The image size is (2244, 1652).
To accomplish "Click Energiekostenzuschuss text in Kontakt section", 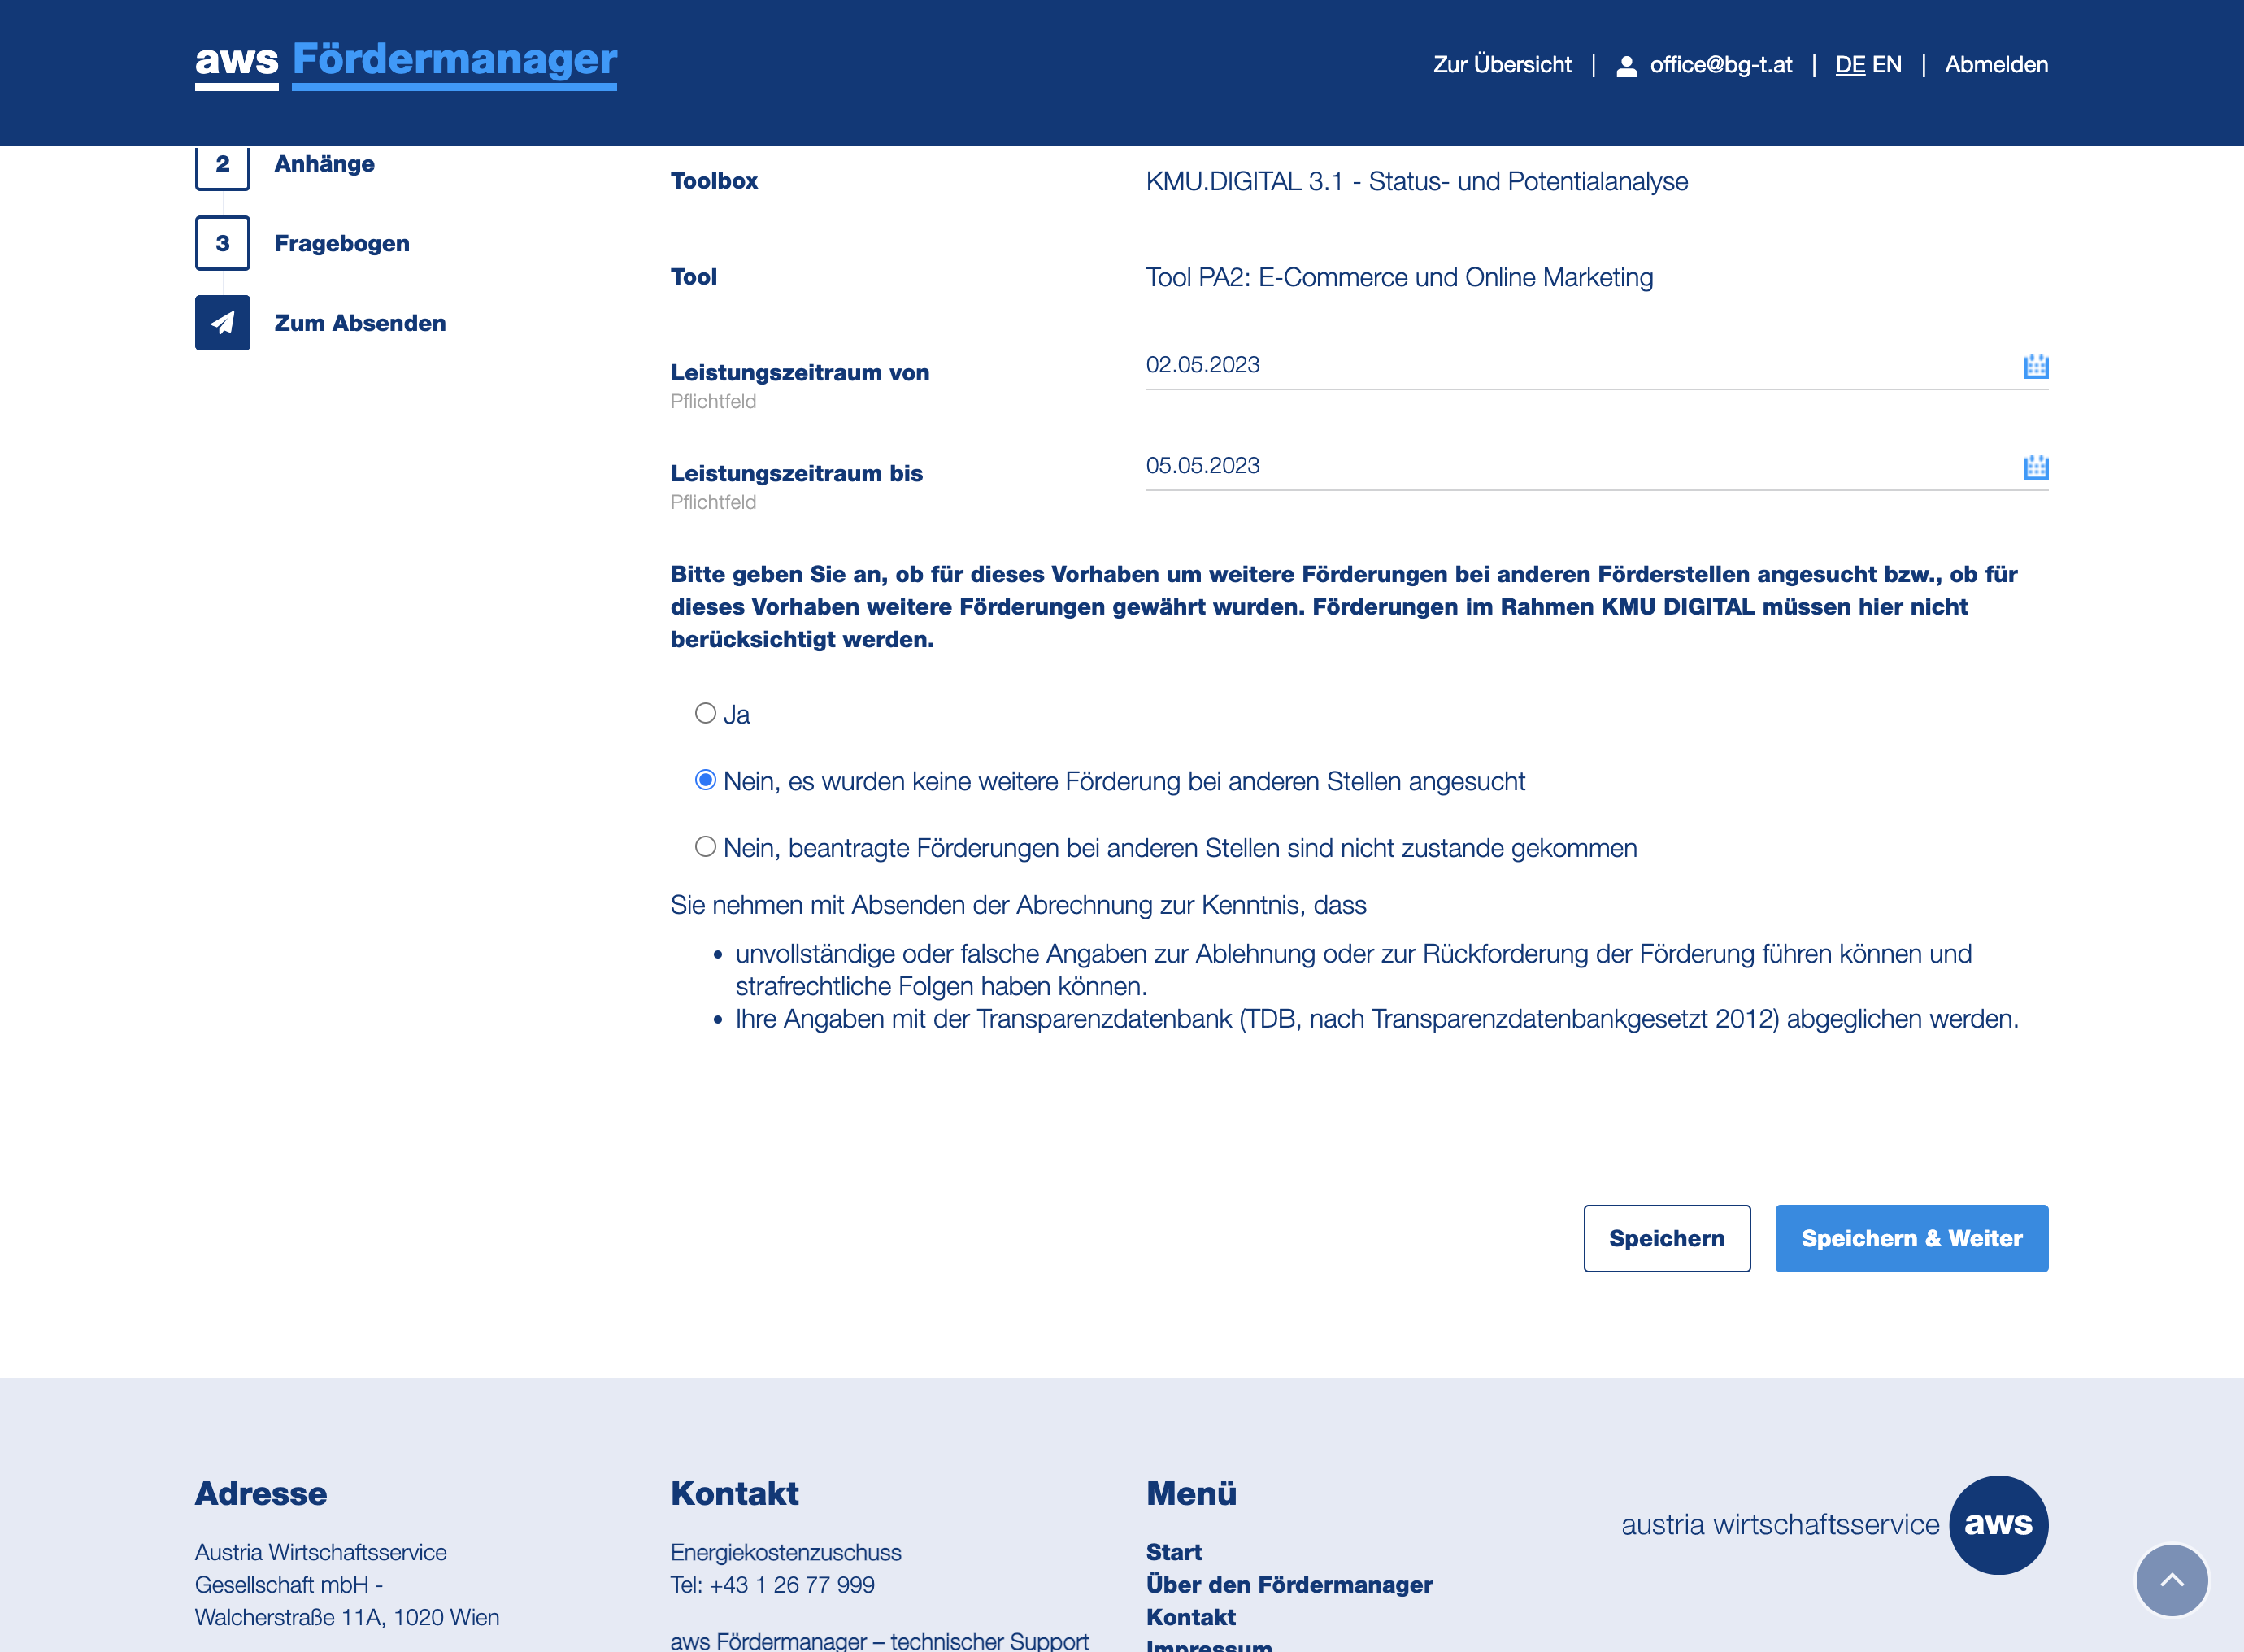I will point(786,1552).
